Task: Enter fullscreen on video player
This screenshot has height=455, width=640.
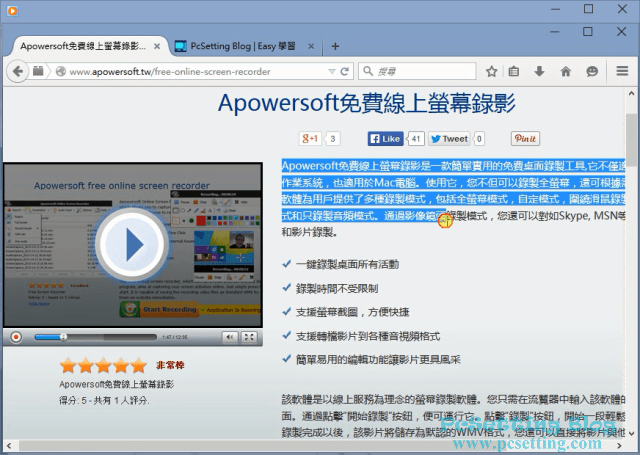Action: coord(249,337)
